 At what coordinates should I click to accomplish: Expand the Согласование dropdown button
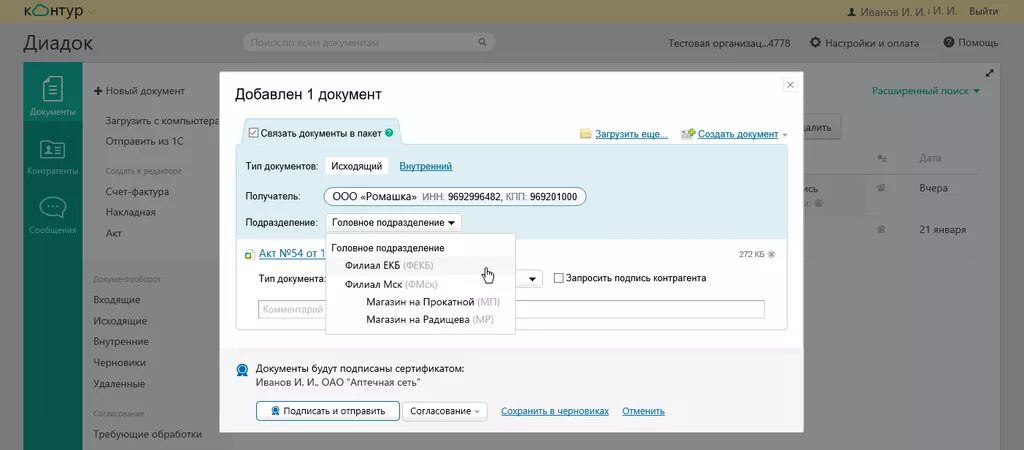tap(445, 411)
